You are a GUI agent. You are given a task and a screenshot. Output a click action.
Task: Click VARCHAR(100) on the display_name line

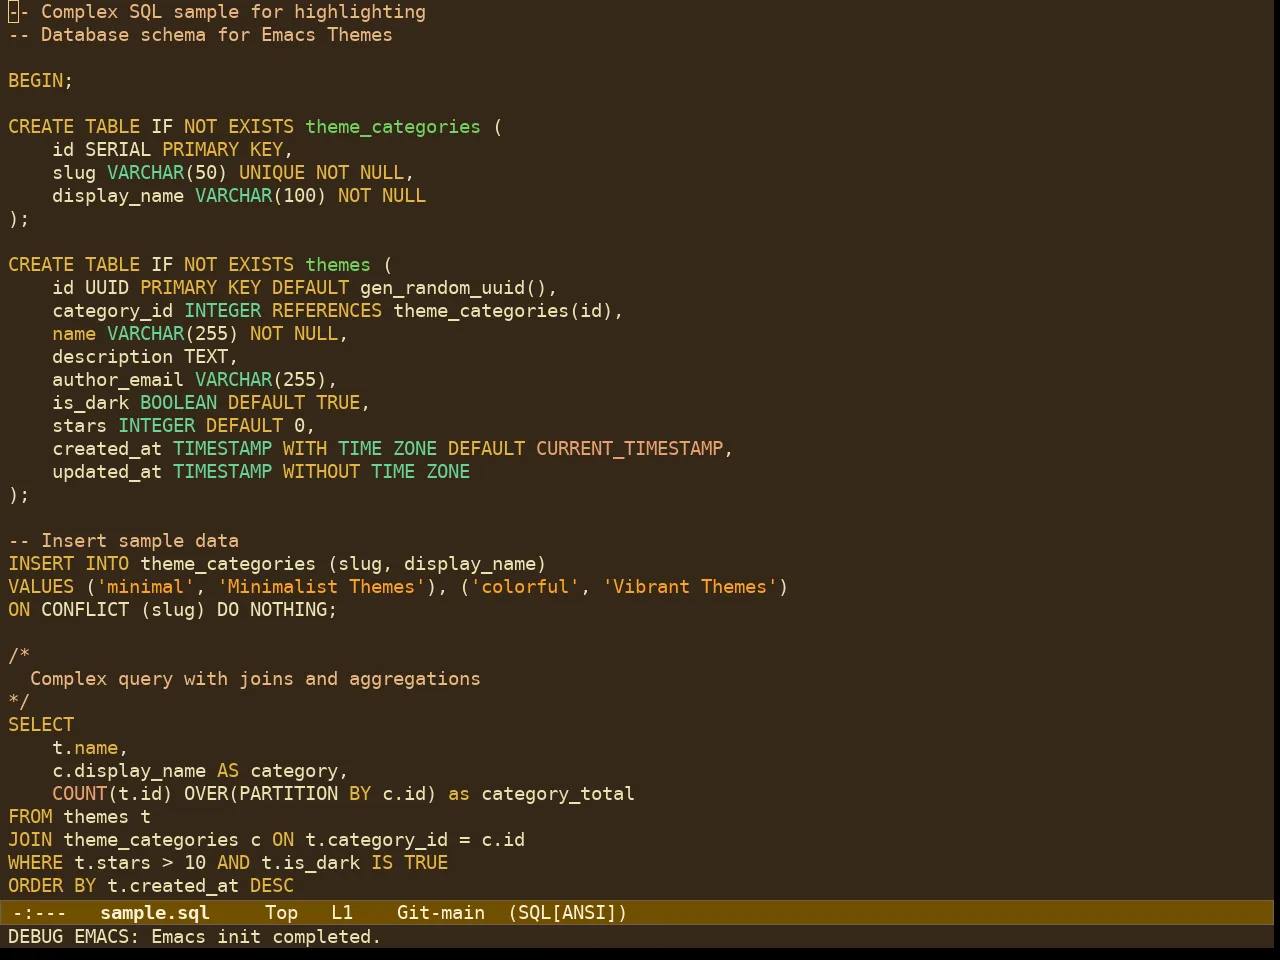coord(261,196)
